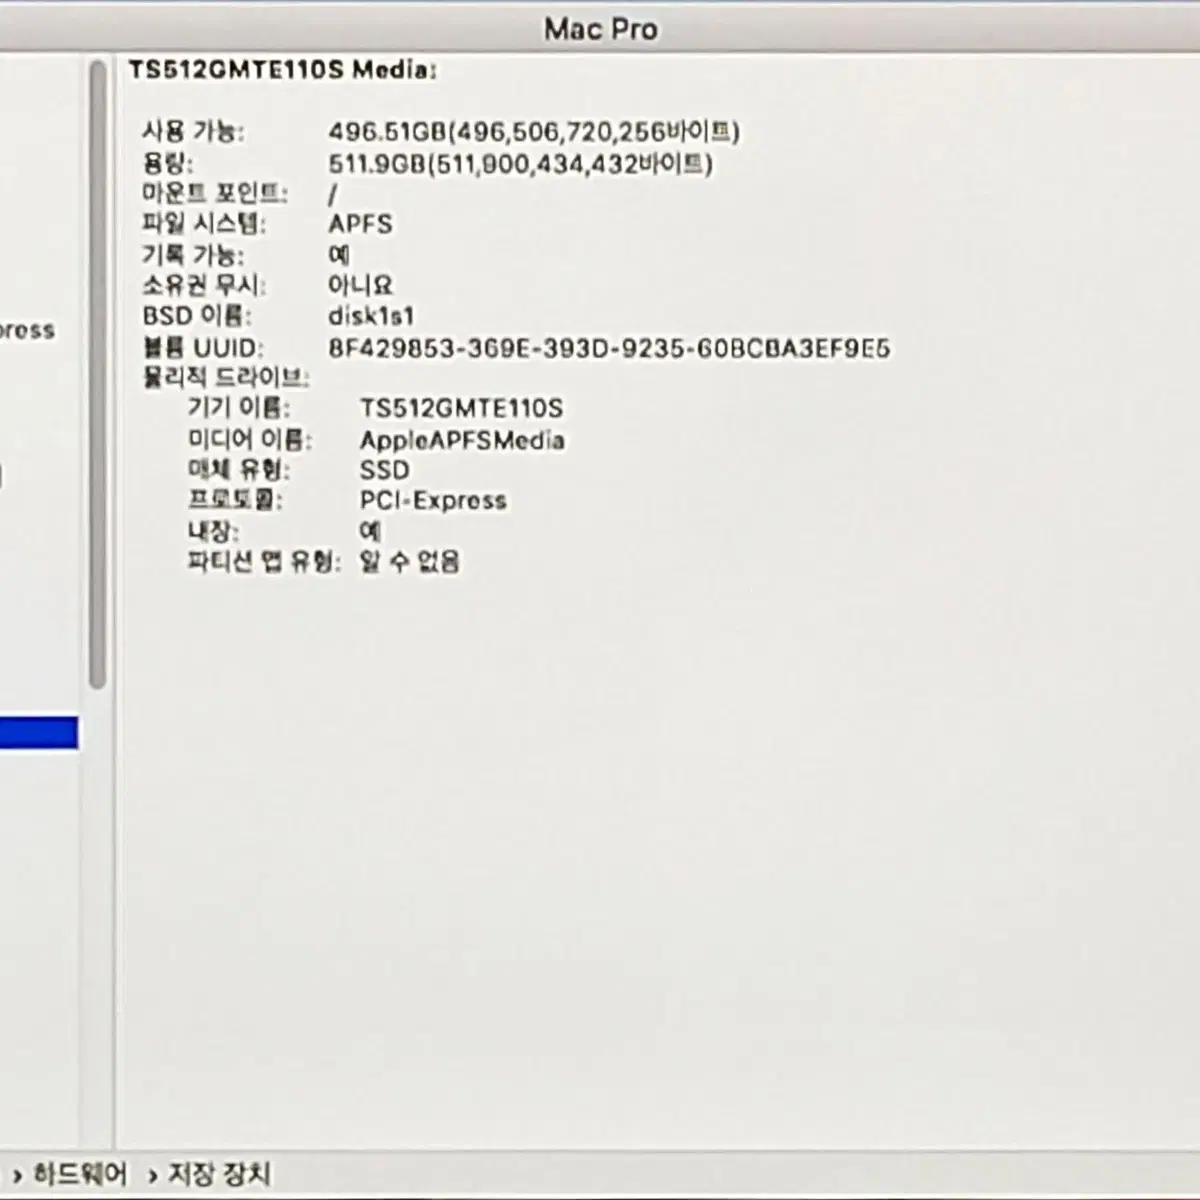Image resolution: width=1200 pixels, height=1200 pixels.
Task: Select the volume UUID 8F429853 string
Action: pos(609,348)
